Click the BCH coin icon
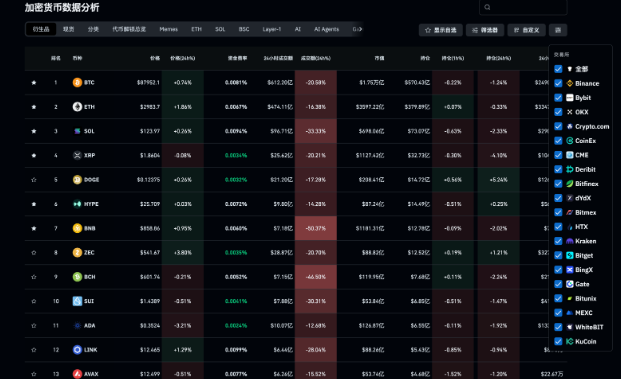The image size is (621, 379). [77, 277]
